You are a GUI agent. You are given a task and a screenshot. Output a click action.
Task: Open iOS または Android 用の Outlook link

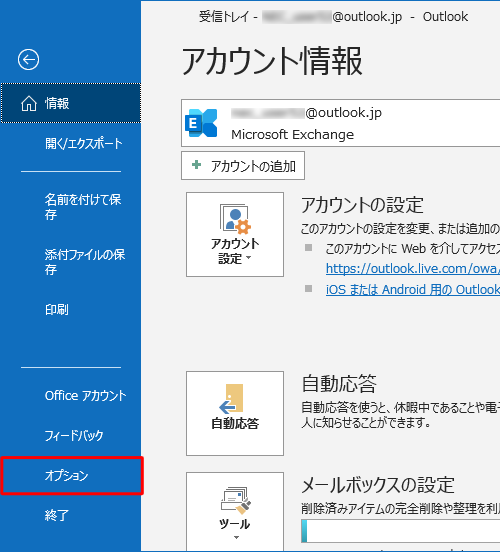pos(413,290)
